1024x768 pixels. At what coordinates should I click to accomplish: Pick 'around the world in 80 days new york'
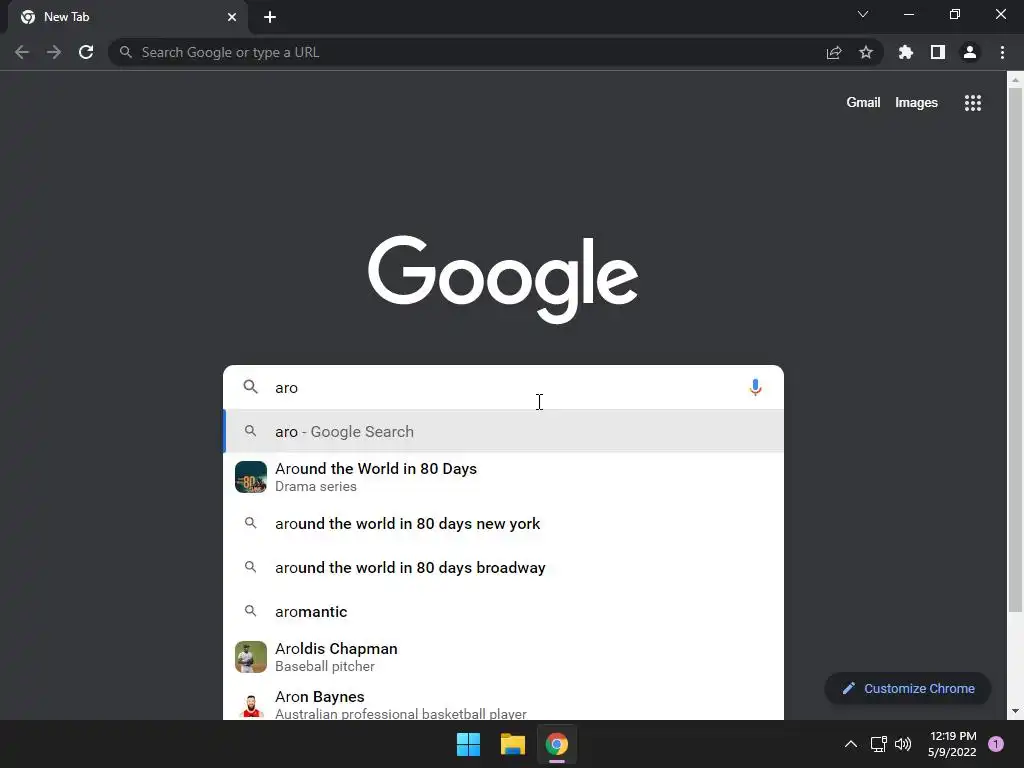(504, 524)
